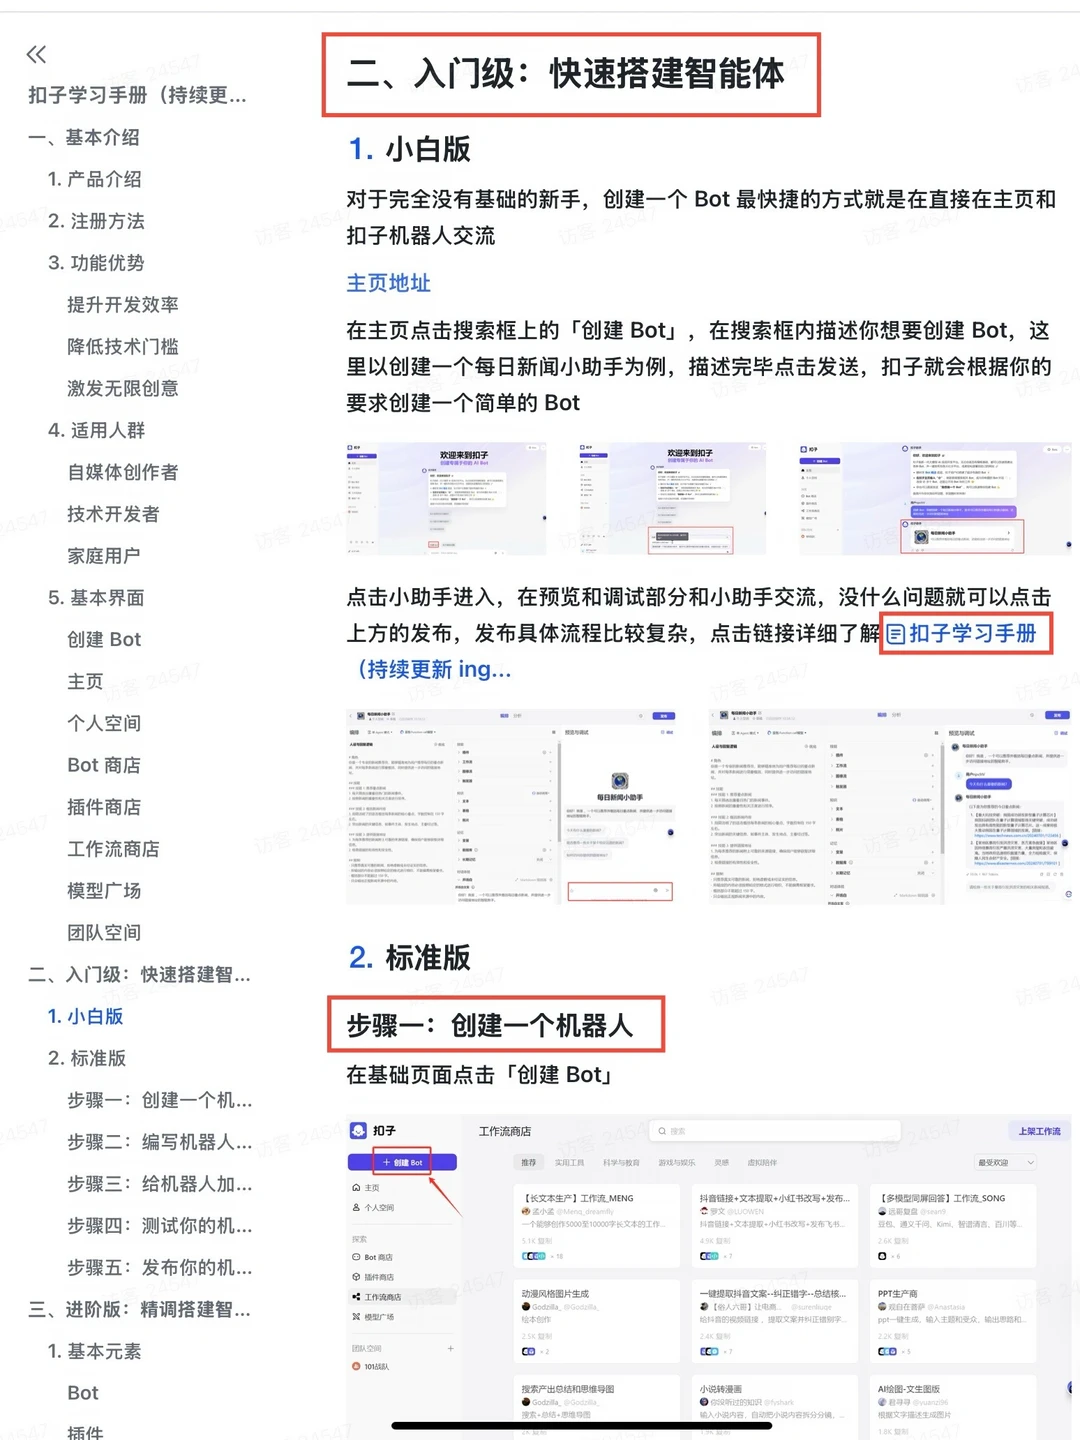The image size is (1080, 1440).
Task: Collapse the sidebar with the double-chevron icon
Action: 36,54
